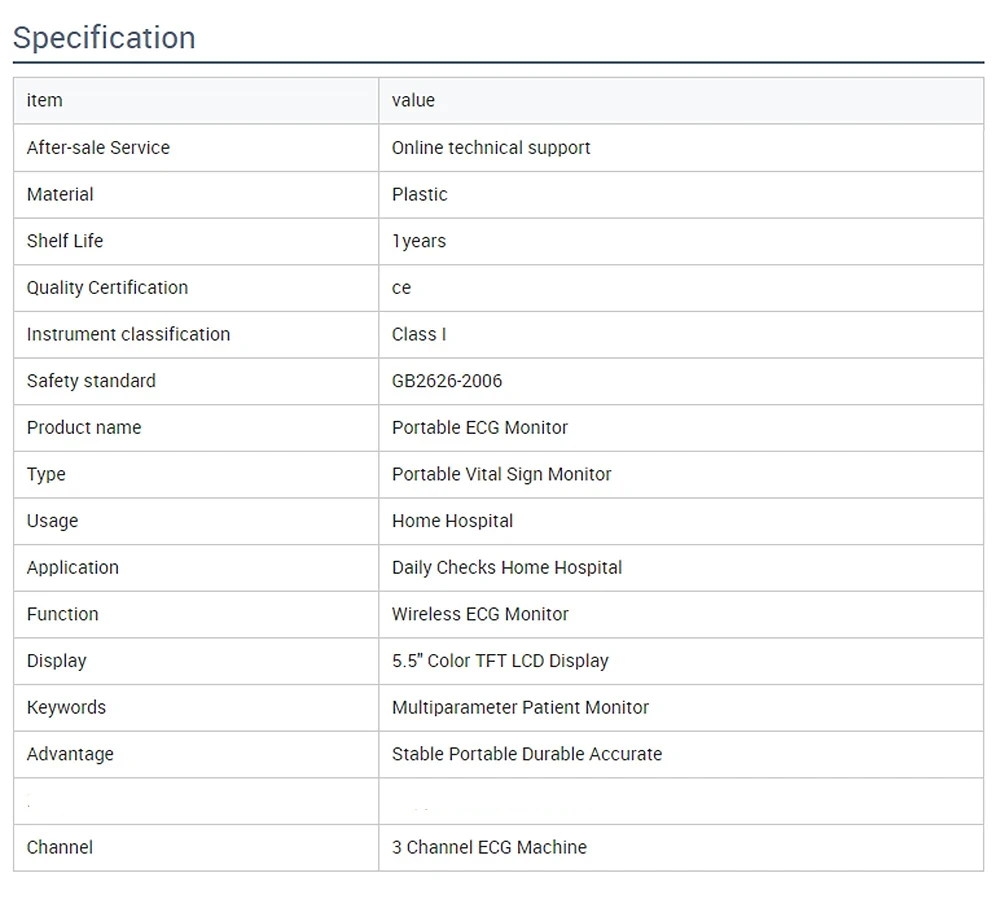Select the Quality Certification label
This screenshot has width=1000, height=918.
107,287
